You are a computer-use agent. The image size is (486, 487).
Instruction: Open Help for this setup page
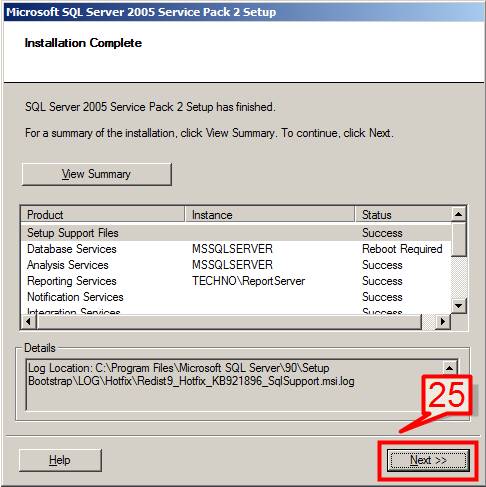coord(60,460)
